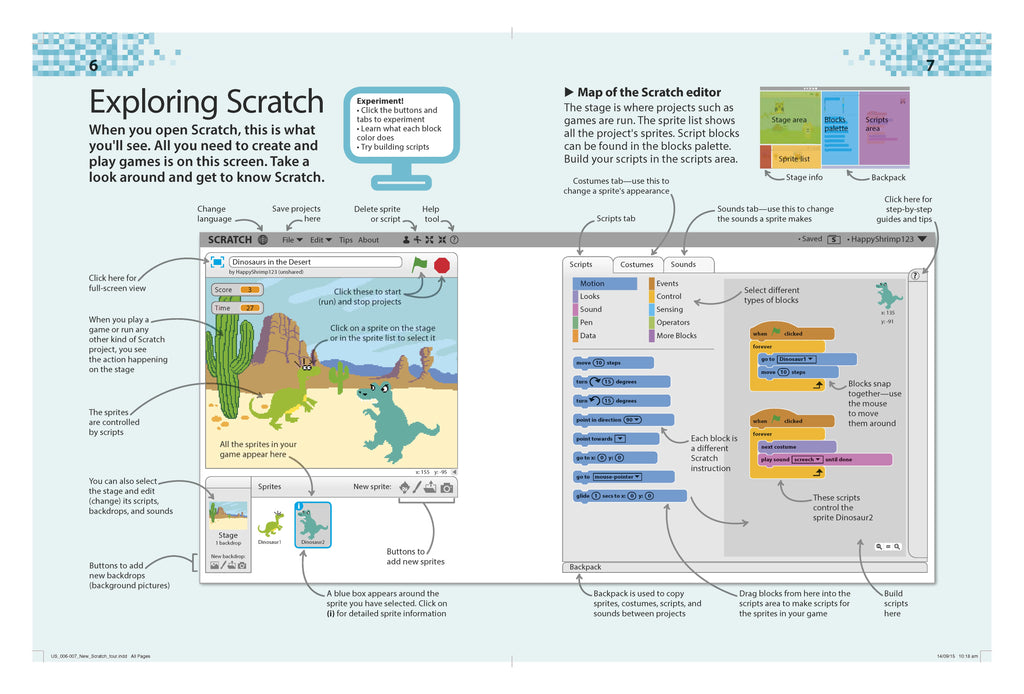Upload a sprite using the folder upload icon
The image size is (1024, 694).
429,487
